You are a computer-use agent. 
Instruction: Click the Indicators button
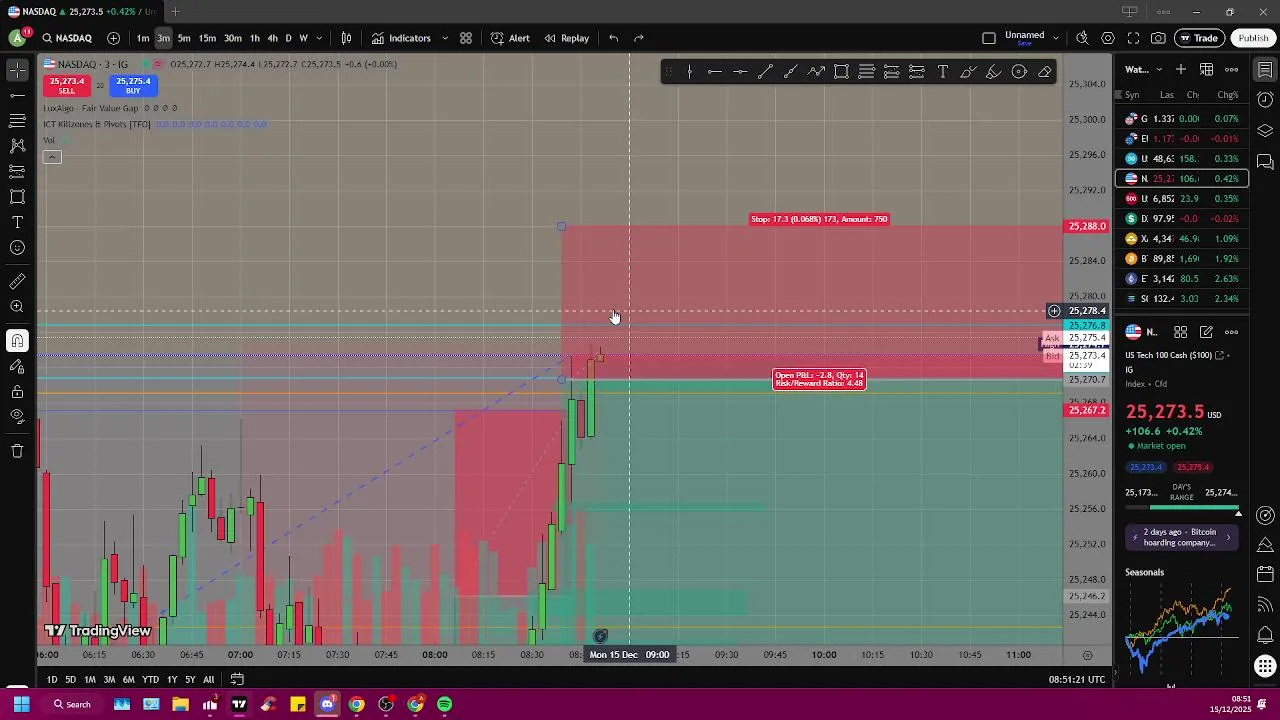pyautogui.click(x=401, y=38)
